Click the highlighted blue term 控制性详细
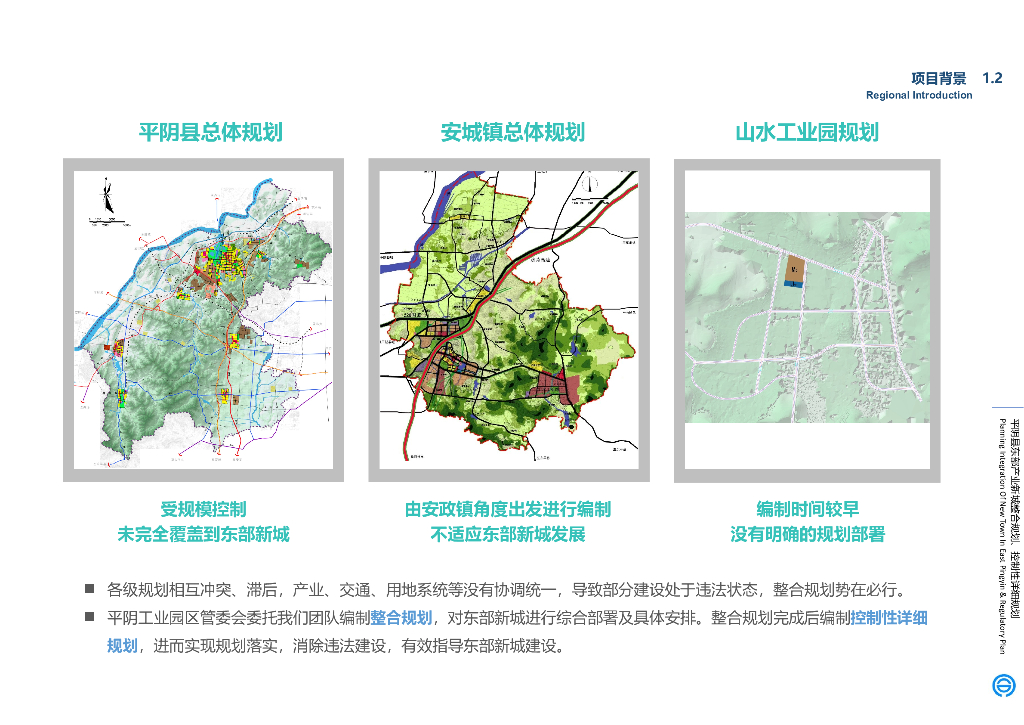The image size is (1024, 725). pyautogui.click(x=889, y=618)
